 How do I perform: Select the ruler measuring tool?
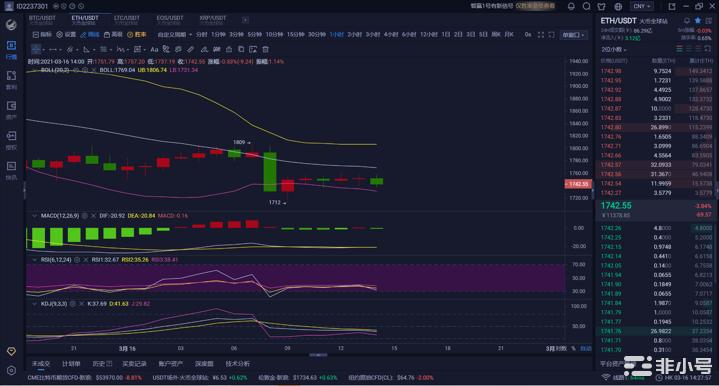tap(190, 49)
